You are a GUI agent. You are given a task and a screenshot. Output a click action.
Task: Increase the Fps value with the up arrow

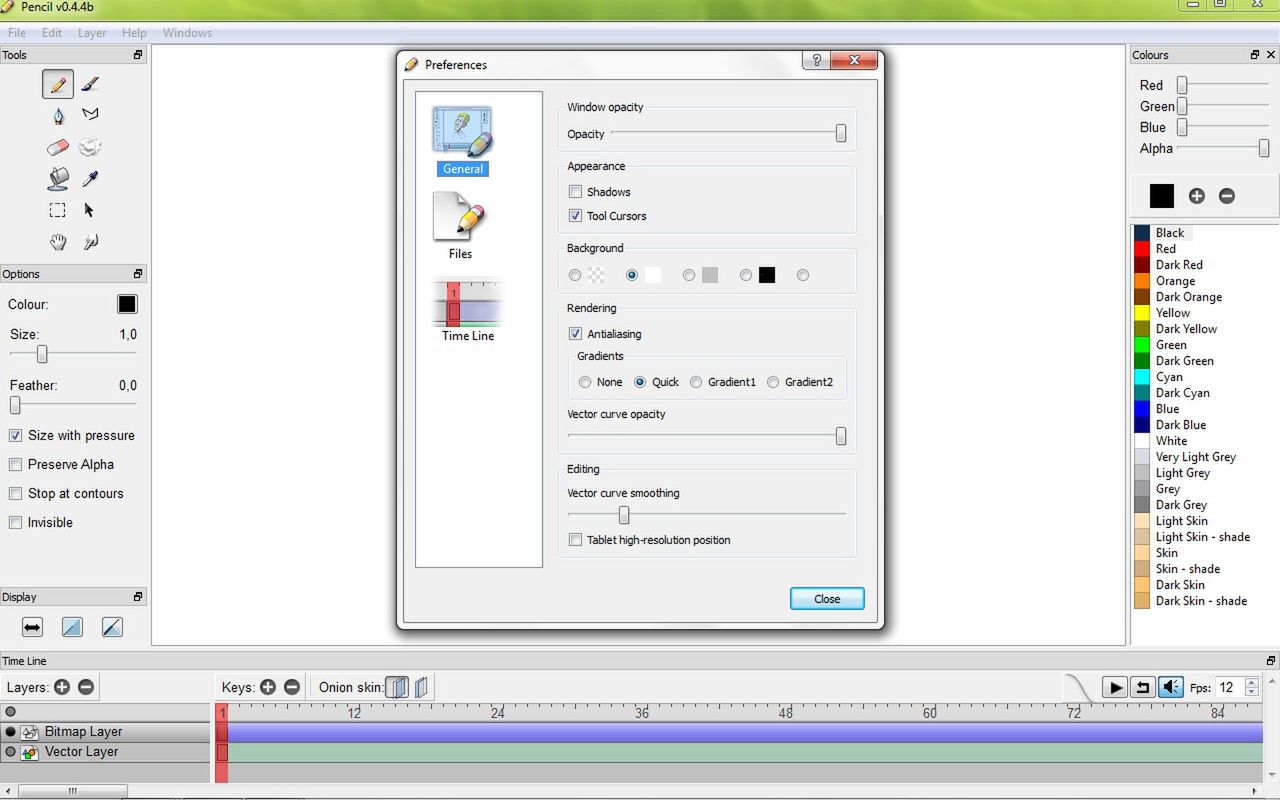tap(1252, 682)
